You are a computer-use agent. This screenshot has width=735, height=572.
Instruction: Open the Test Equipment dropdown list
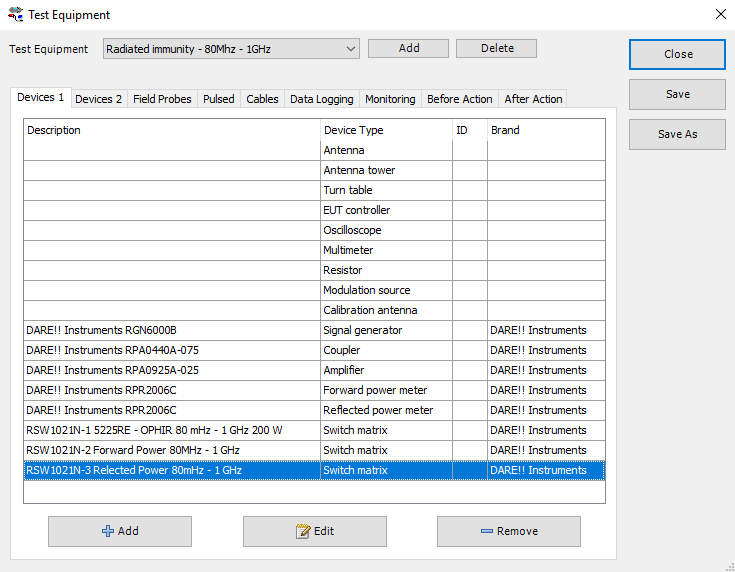click(x=350, y=49)
